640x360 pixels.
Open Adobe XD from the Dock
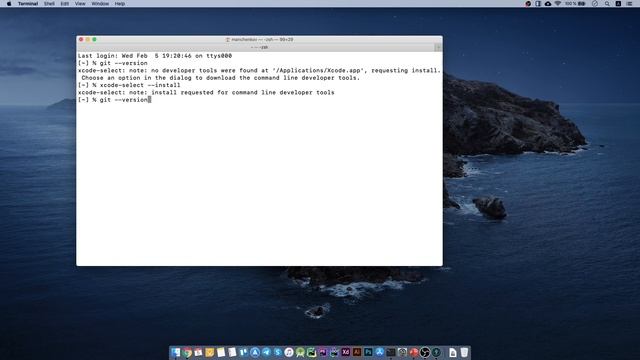(346, 352)
